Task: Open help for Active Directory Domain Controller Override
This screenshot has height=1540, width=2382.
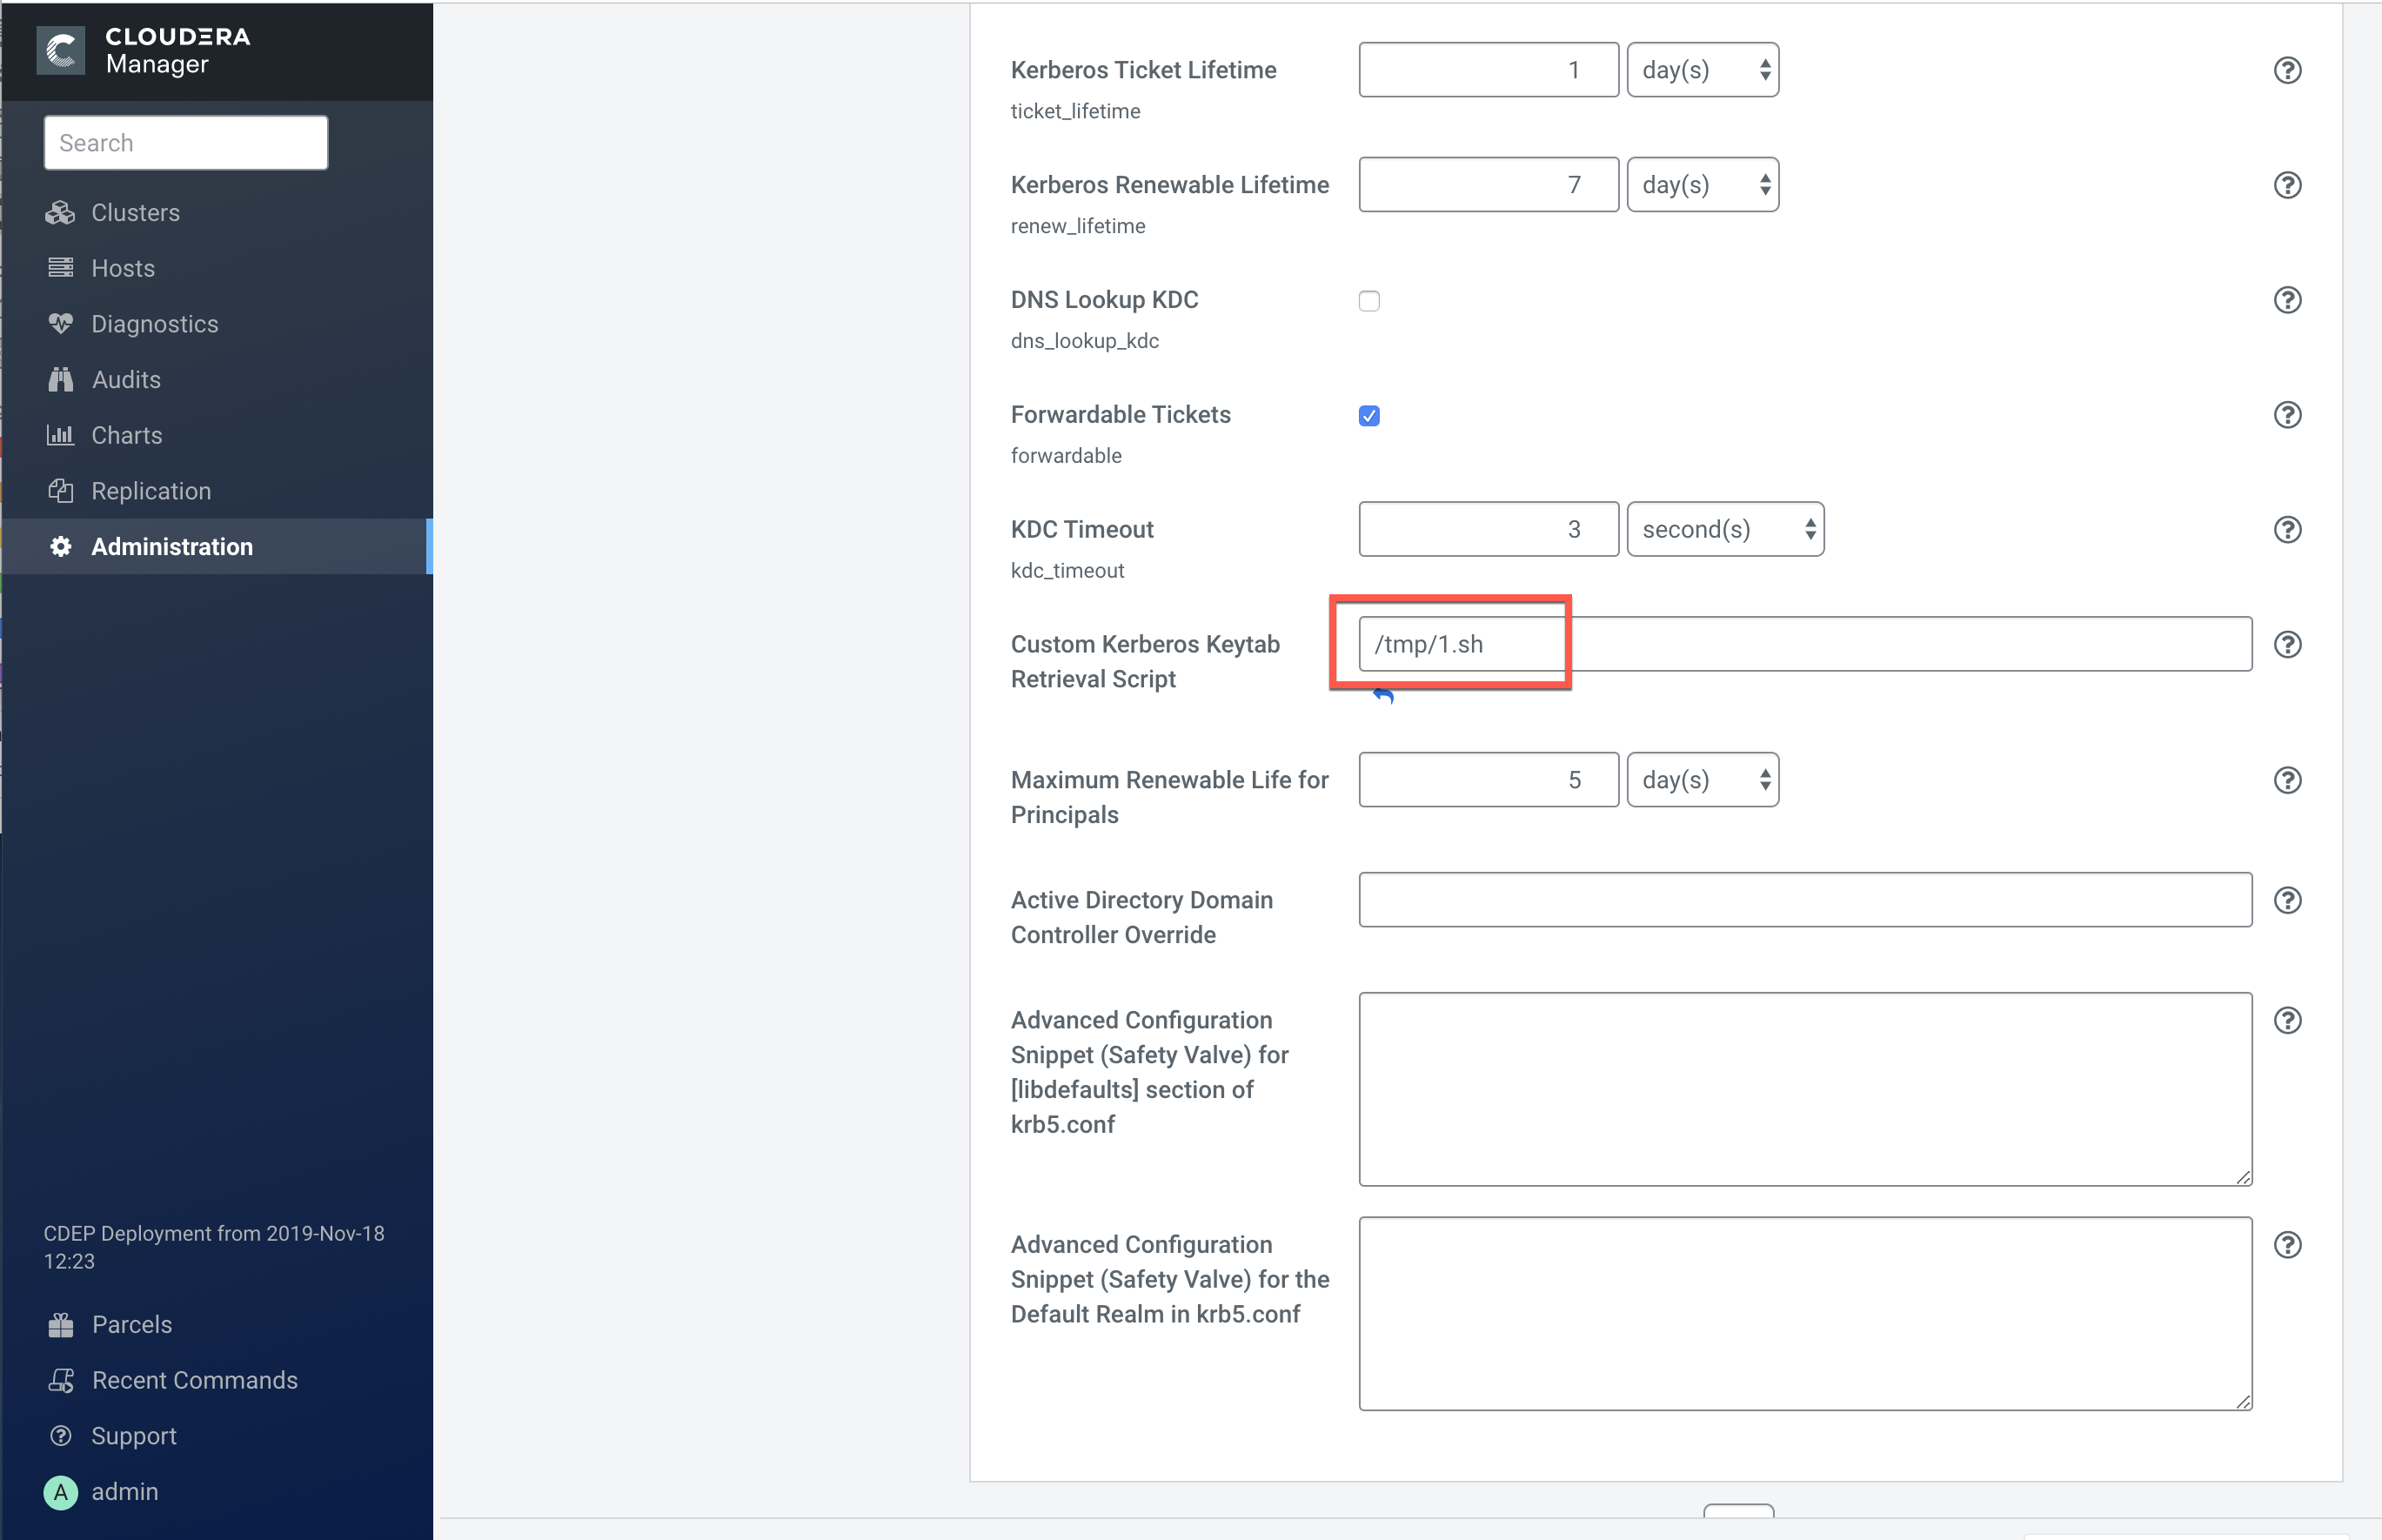Action: tap(2287, 900)
